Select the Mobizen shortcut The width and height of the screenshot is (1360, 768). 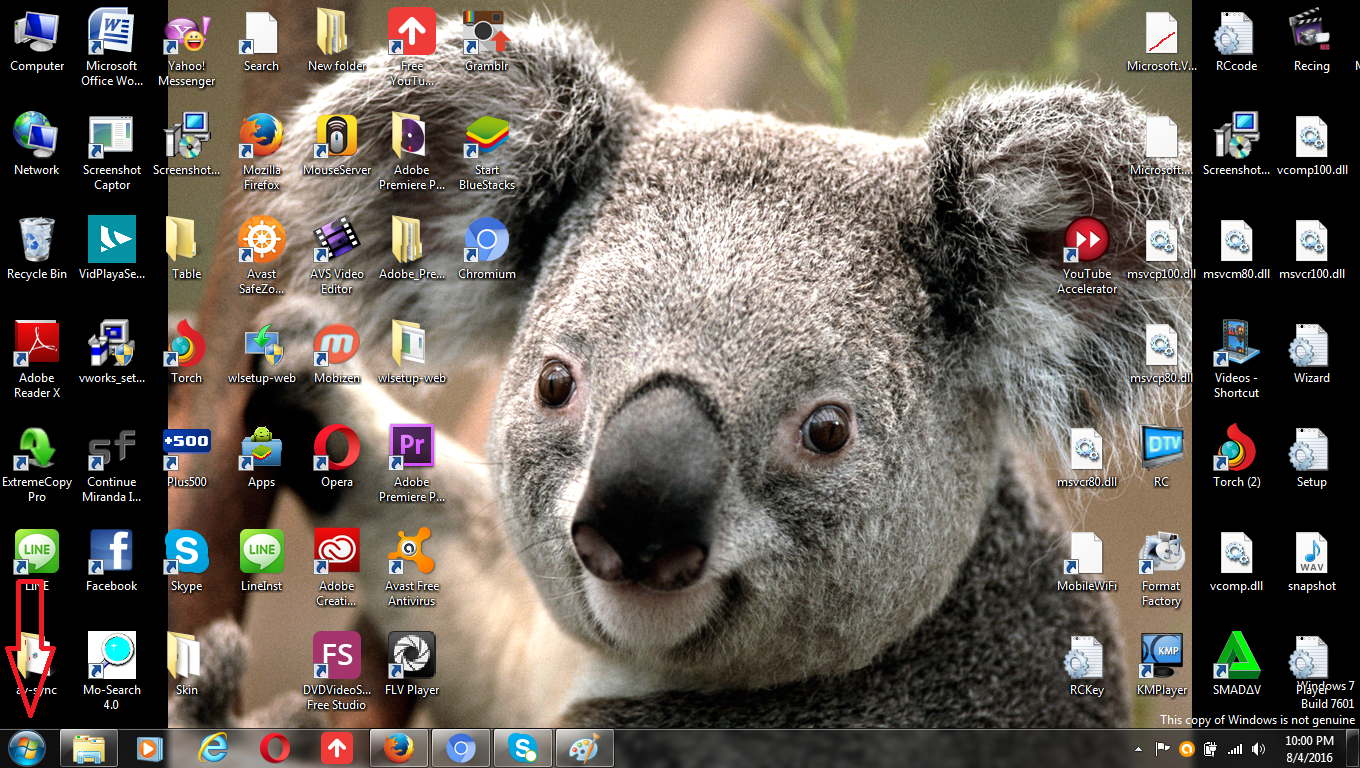coord(337,354)
